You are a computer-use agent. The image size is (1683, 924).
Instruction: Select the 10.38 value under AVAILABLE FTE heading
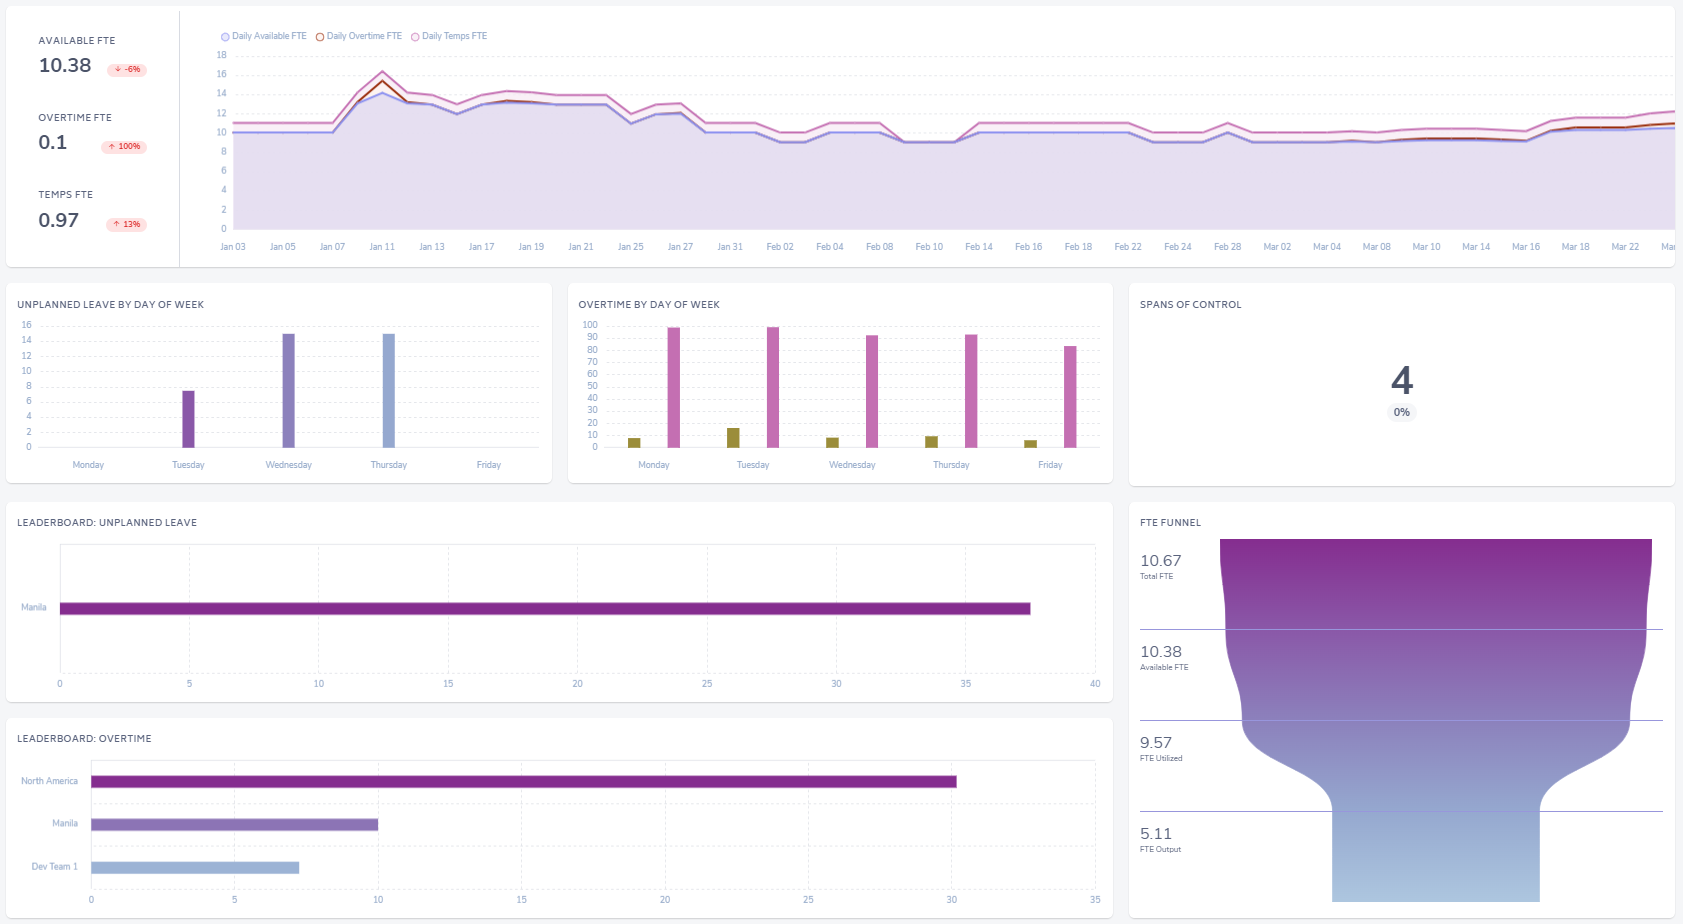point(65,66)
